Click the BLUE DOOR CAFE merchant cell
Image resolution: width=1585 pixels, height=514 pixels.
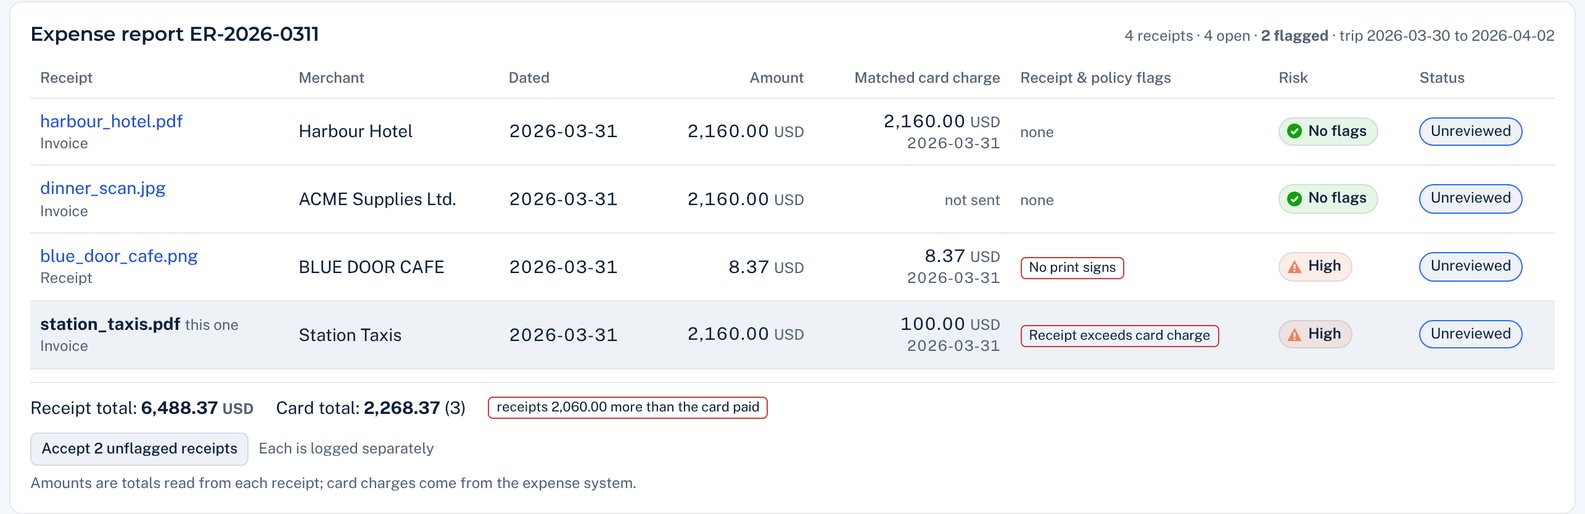tap(371, 267)
